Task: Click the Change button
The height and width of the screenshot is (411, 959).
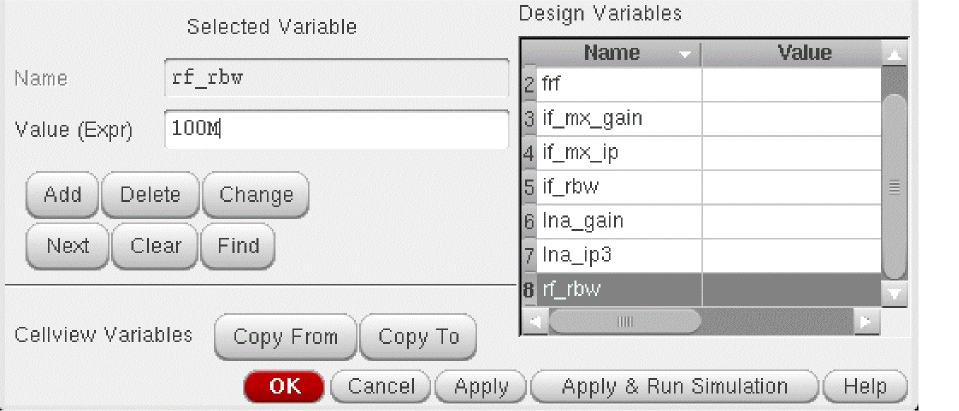Action: pyautogui.click(x=256, y=195)
